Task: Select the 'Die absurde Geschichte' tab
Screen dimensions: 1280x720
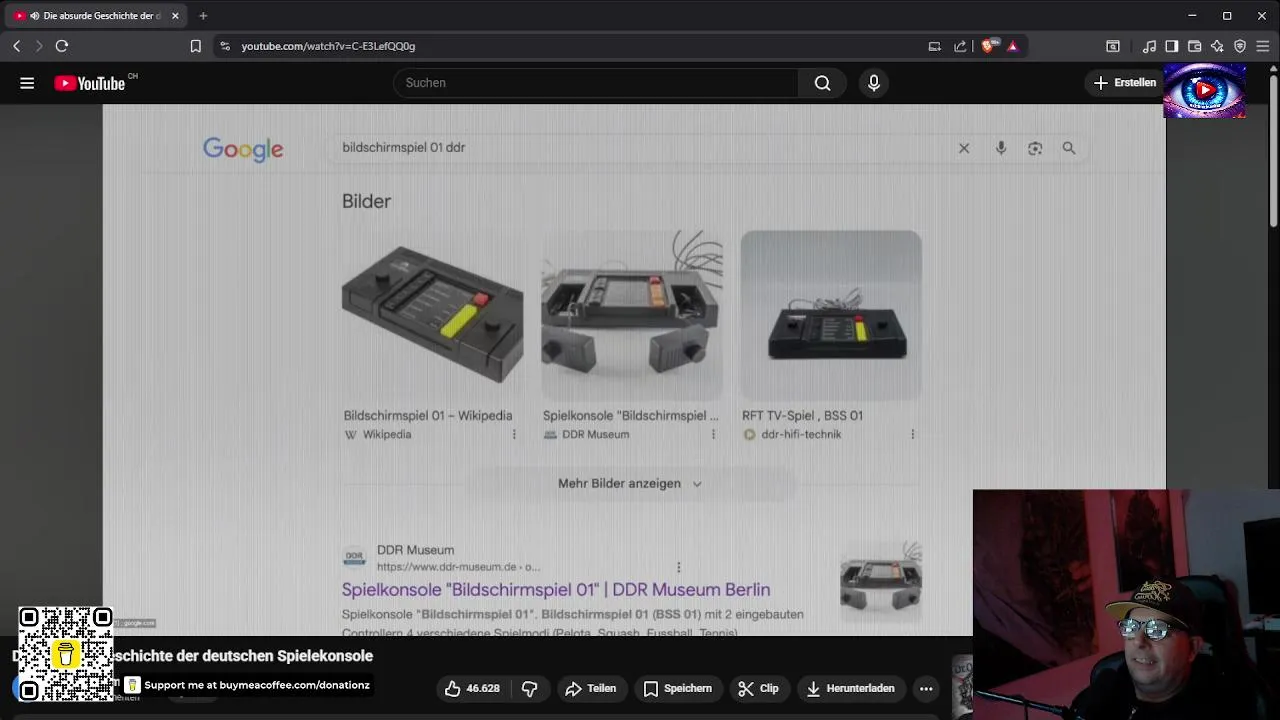Action: click(x=95, y=16)
